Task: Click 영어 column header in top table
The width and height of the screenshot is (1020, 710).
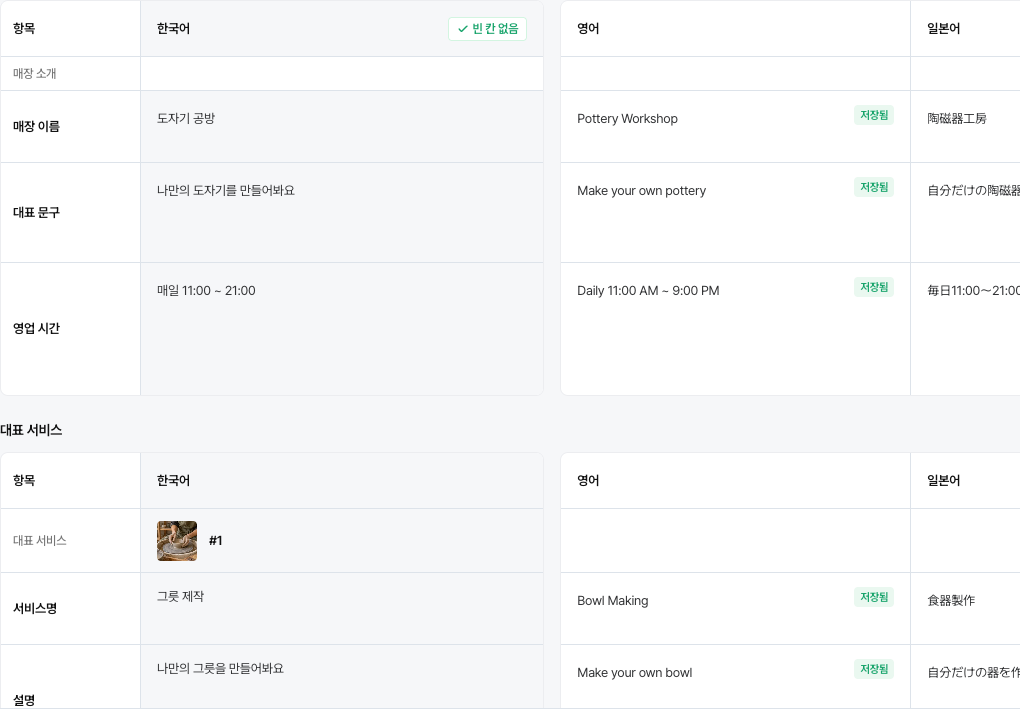Action: tap(588, 29)
